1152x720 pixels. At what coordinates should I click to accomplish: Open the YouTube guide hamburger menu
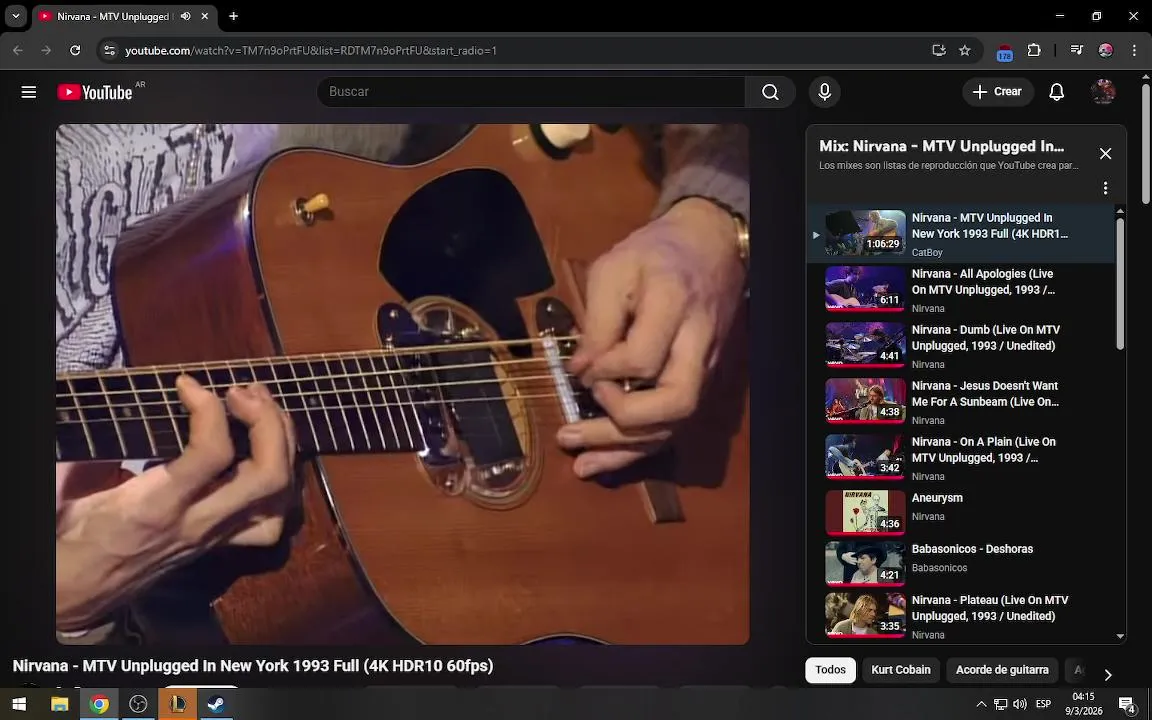[x=29, y=92]
